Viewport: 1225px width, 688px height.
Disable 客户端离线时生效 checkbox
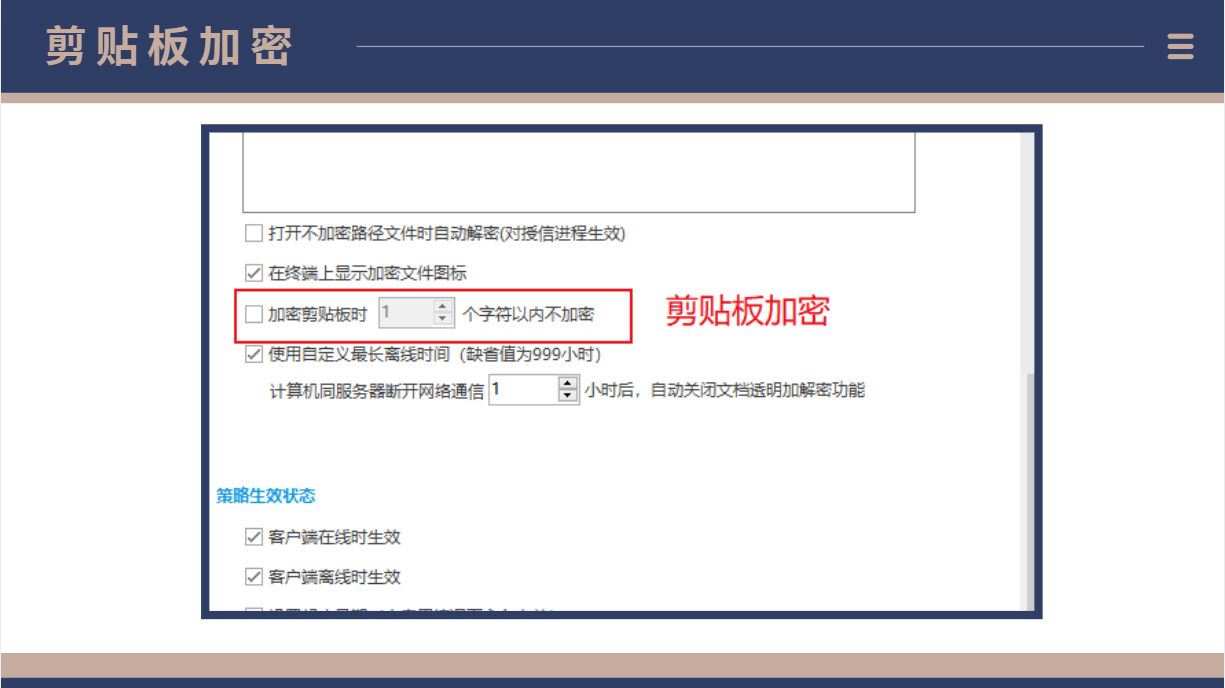click(x=254, y=578)
